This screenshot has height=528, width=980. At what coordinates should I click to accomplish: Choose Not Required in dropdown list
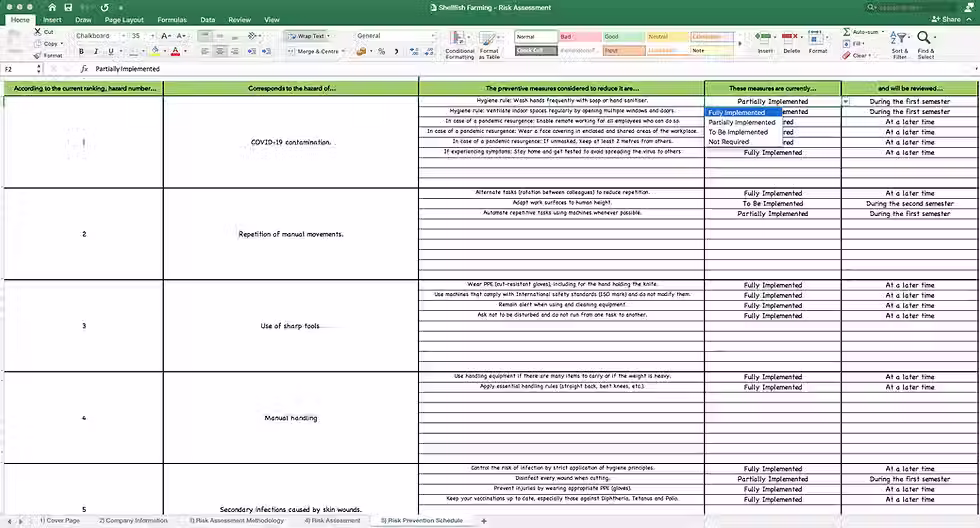(744, 142)
